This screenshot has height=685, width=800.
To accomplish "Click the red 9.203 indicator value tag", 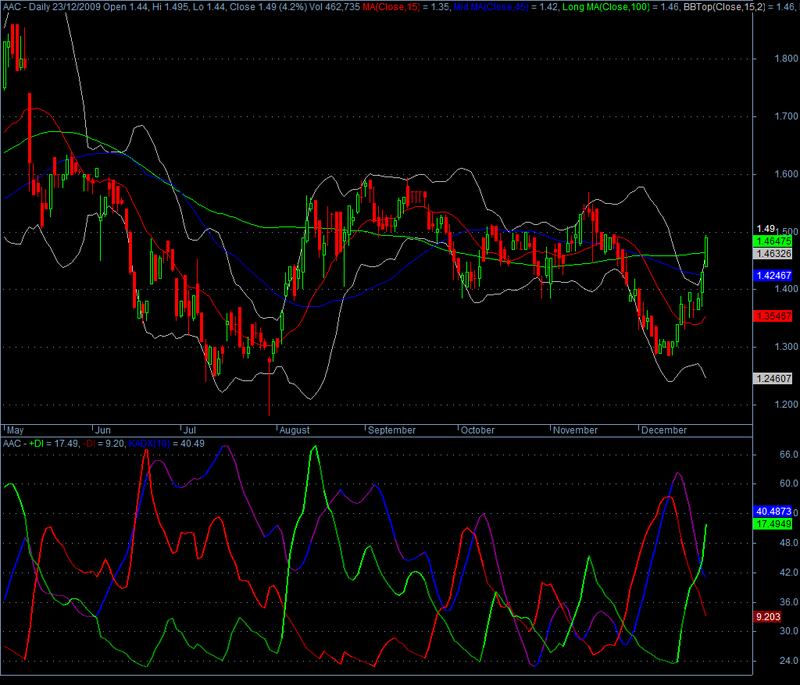I will point(767,617).
